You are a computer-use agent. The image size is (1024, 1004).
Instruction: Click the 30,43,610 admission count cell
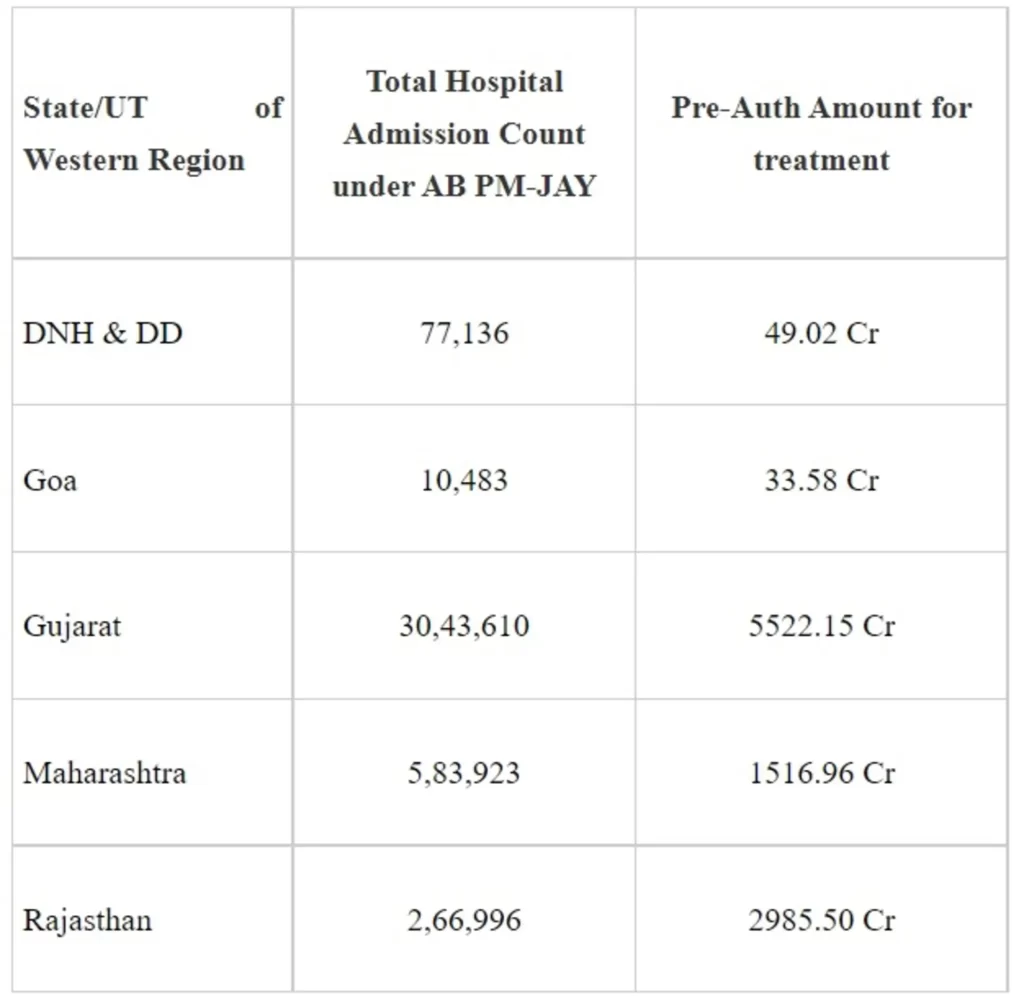[x=464, y=627]
